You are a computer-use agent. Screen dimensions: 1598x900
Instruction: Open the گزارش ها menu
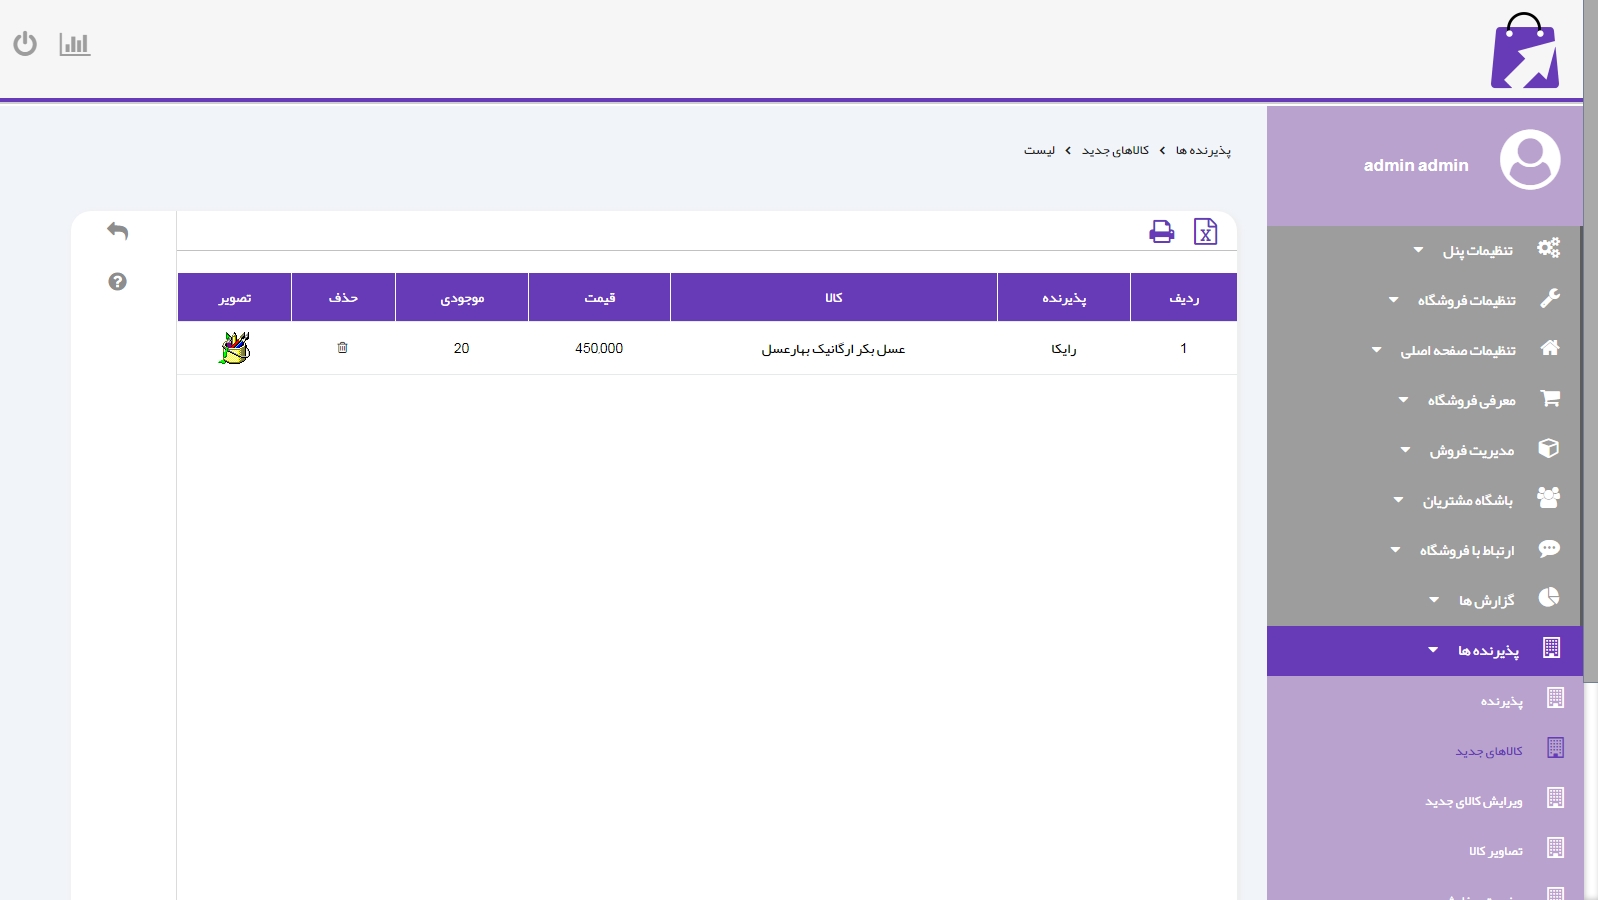[1486, 601]
